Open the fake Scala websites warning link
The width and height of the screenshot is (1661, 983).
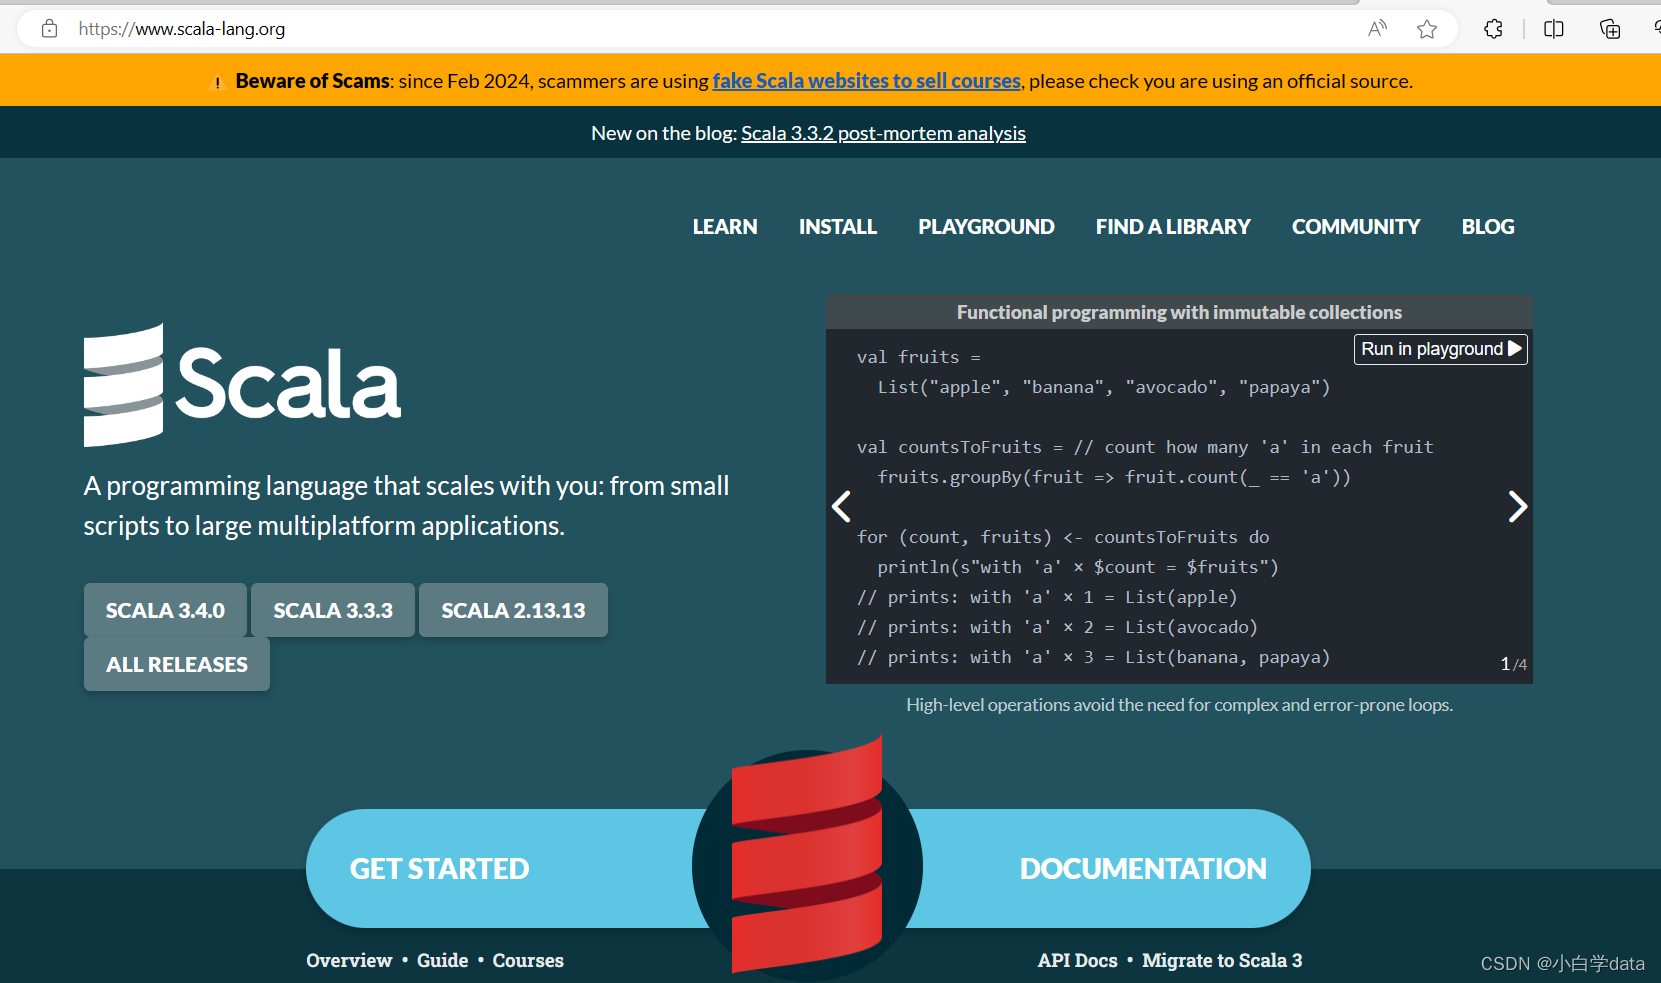tap(866, 81)
